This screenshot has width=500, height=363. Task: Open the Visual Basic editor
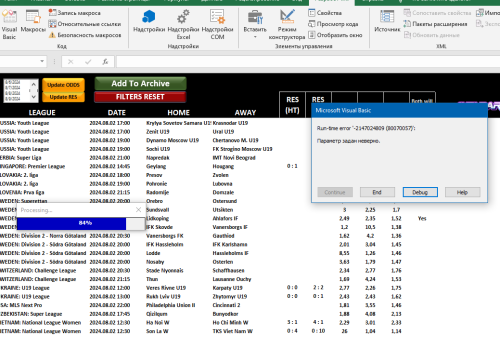[x=9, y=25]
